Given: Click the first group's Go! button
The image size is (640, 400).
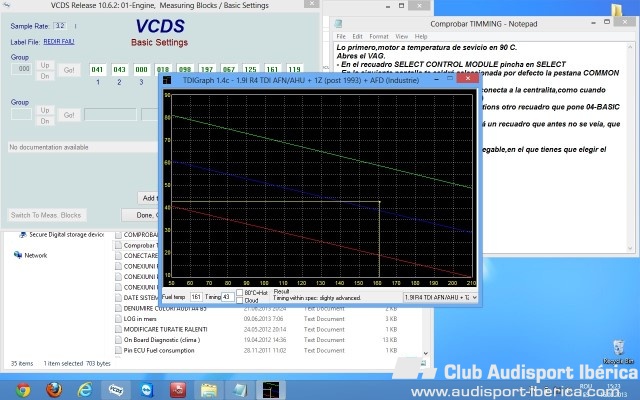Looking at the screenshot, I should click(69, 70).
